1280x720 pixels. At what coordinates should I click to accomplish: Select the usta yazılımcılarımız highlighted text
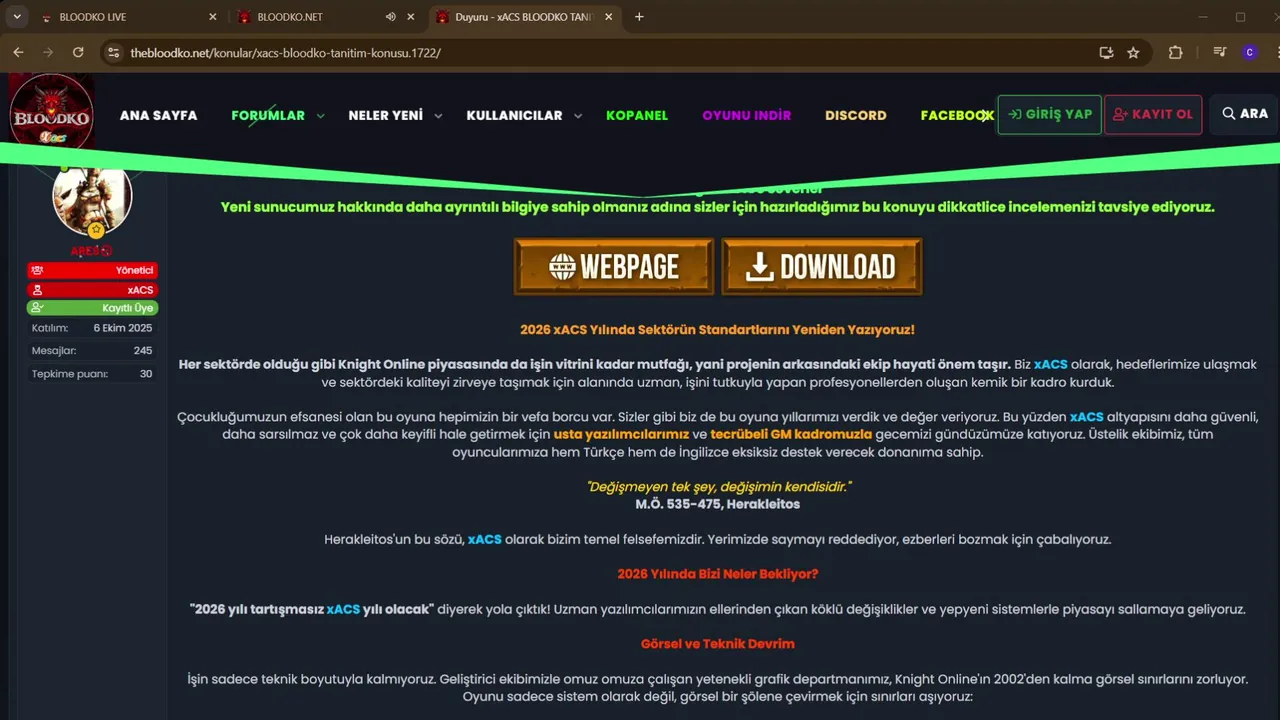pyautogui.click(x=621, y=435)
